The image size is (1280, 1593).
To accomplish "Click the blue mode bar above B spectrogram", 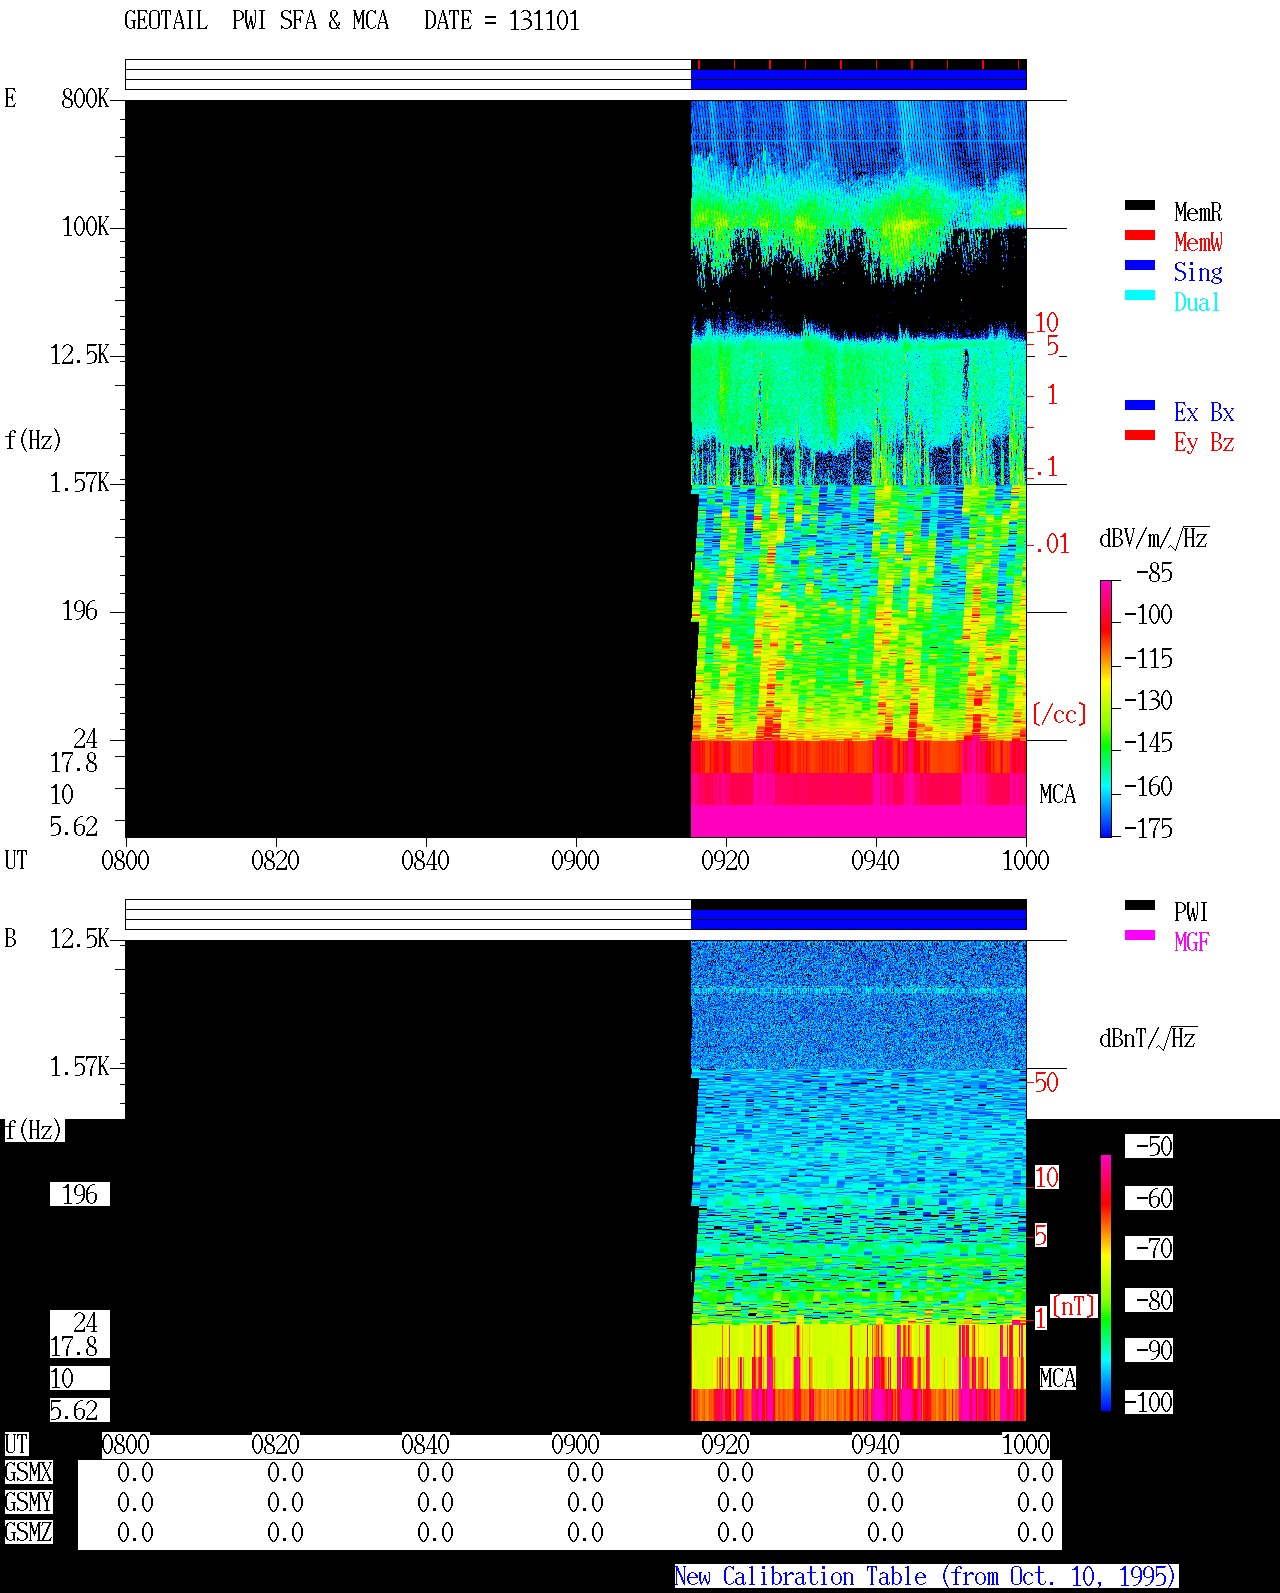I will click(858, 919).
